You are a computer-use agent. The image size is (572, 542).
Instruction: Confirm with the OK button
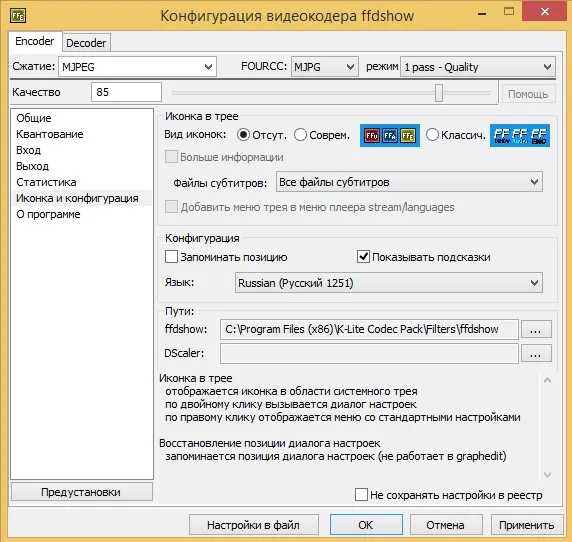(366, 525)
